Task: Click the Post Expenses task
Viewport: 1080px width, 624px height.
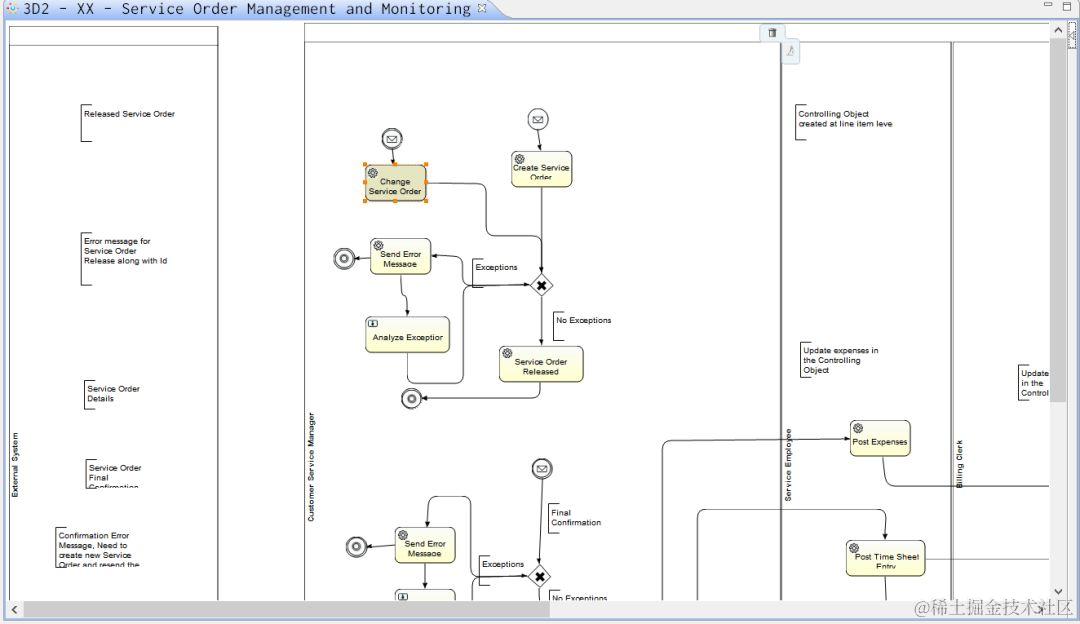Action: [880, 438]
